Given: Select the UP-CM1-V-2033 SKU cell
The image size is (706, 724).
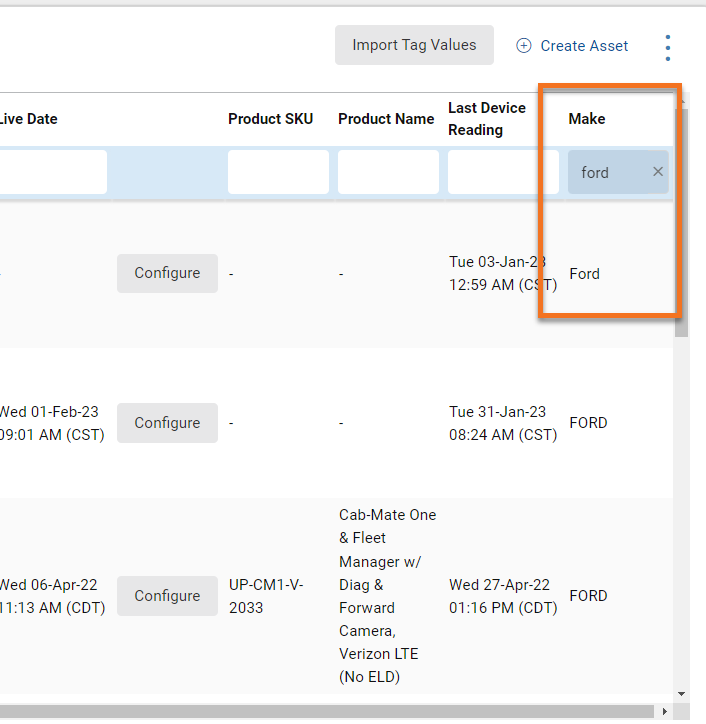Looking at the screenshot, I should [266, 596].
